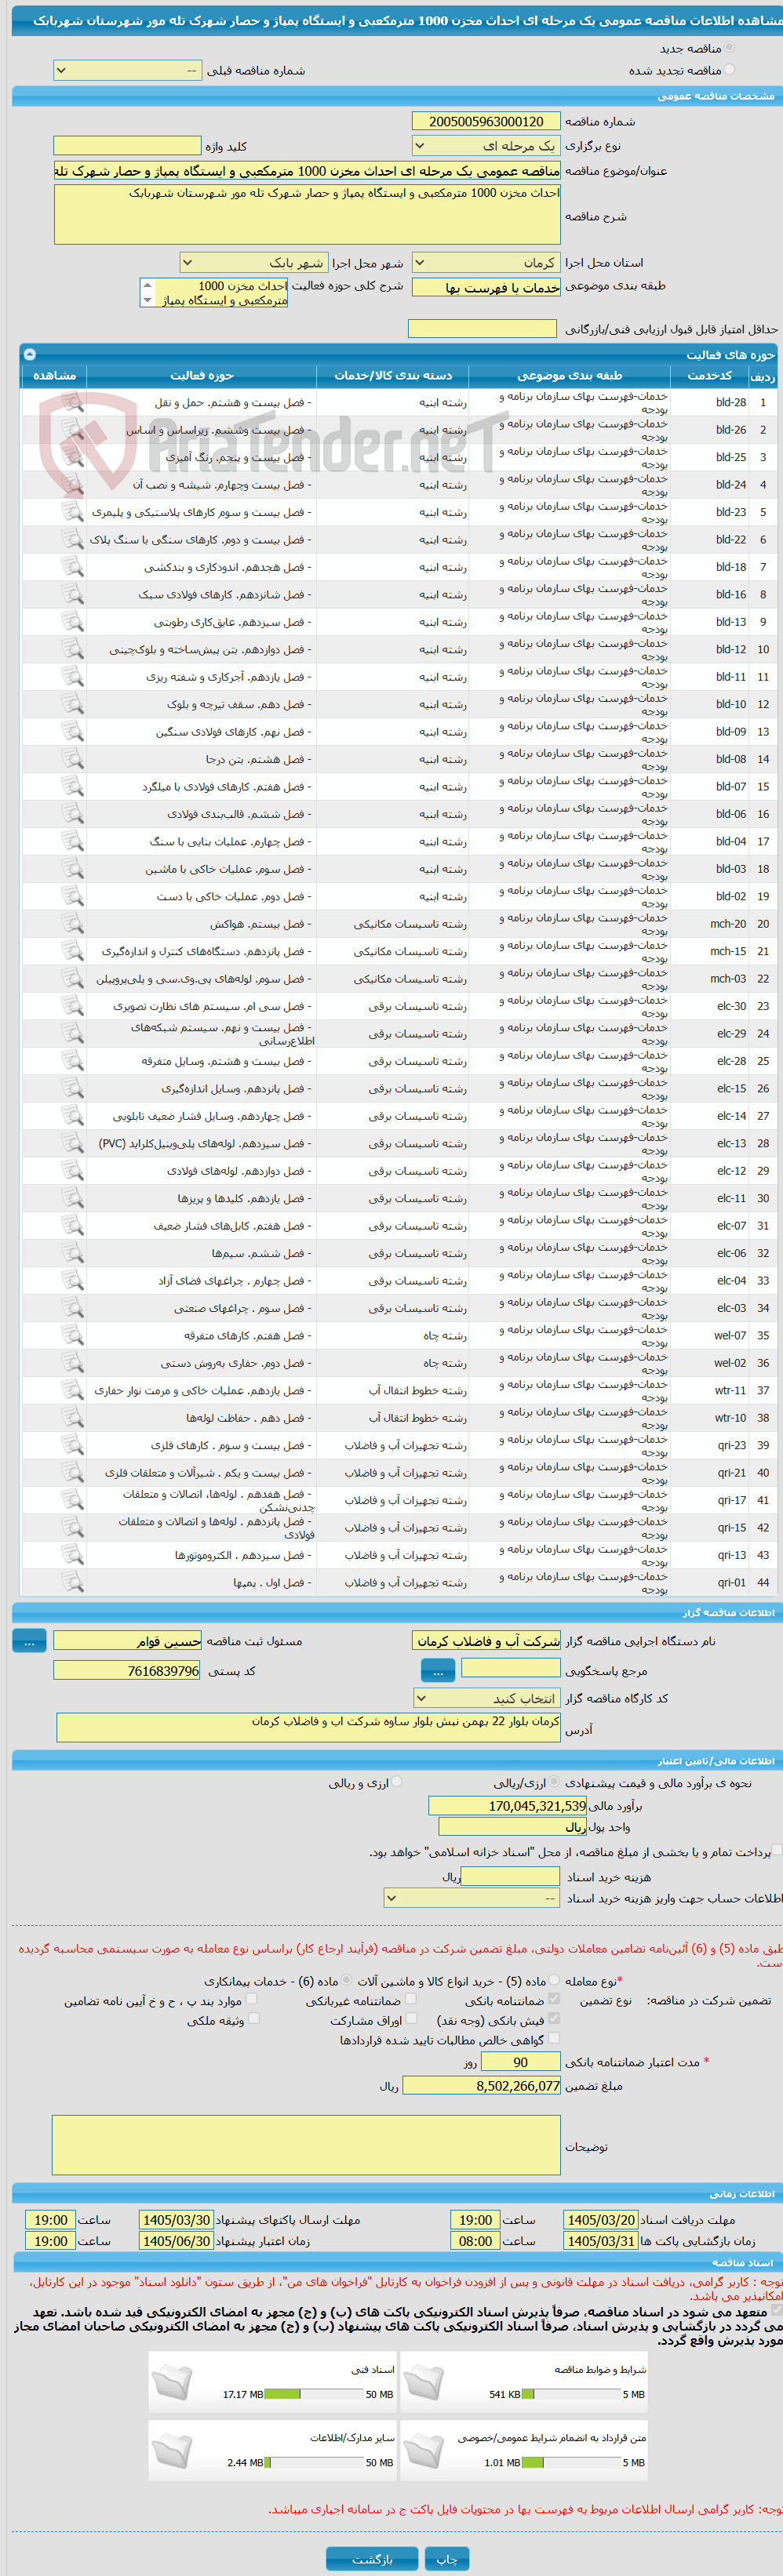Click the اسناد فنی size progress bar
Image resolution: width=783 pixels, height=2576 pixels.
[x=313, y=2394]
